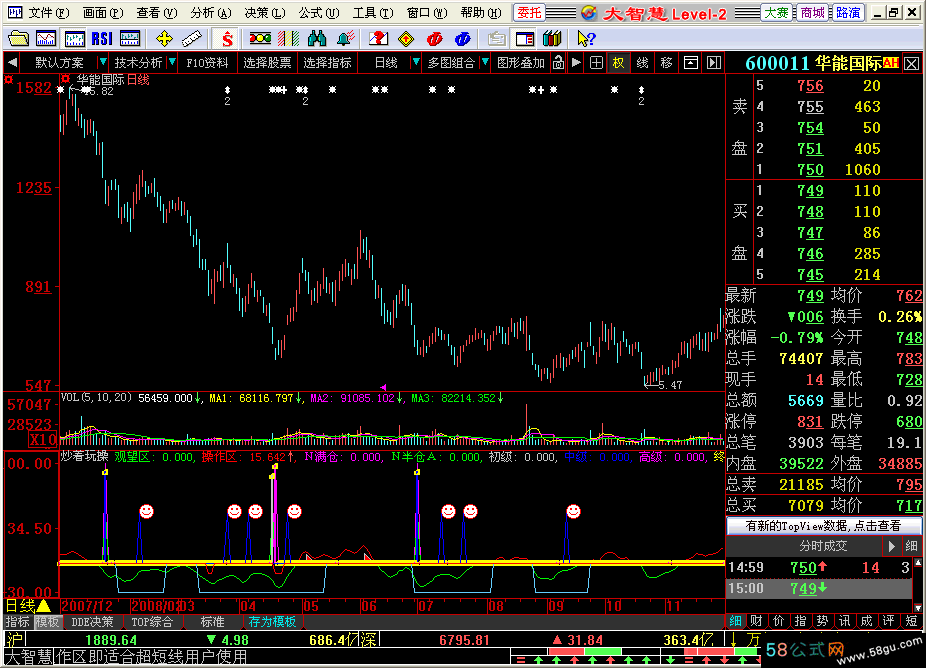This screenshot has width=926, height=668.
Task: Click the 委托 order button
Action: [x=530, y=13]
